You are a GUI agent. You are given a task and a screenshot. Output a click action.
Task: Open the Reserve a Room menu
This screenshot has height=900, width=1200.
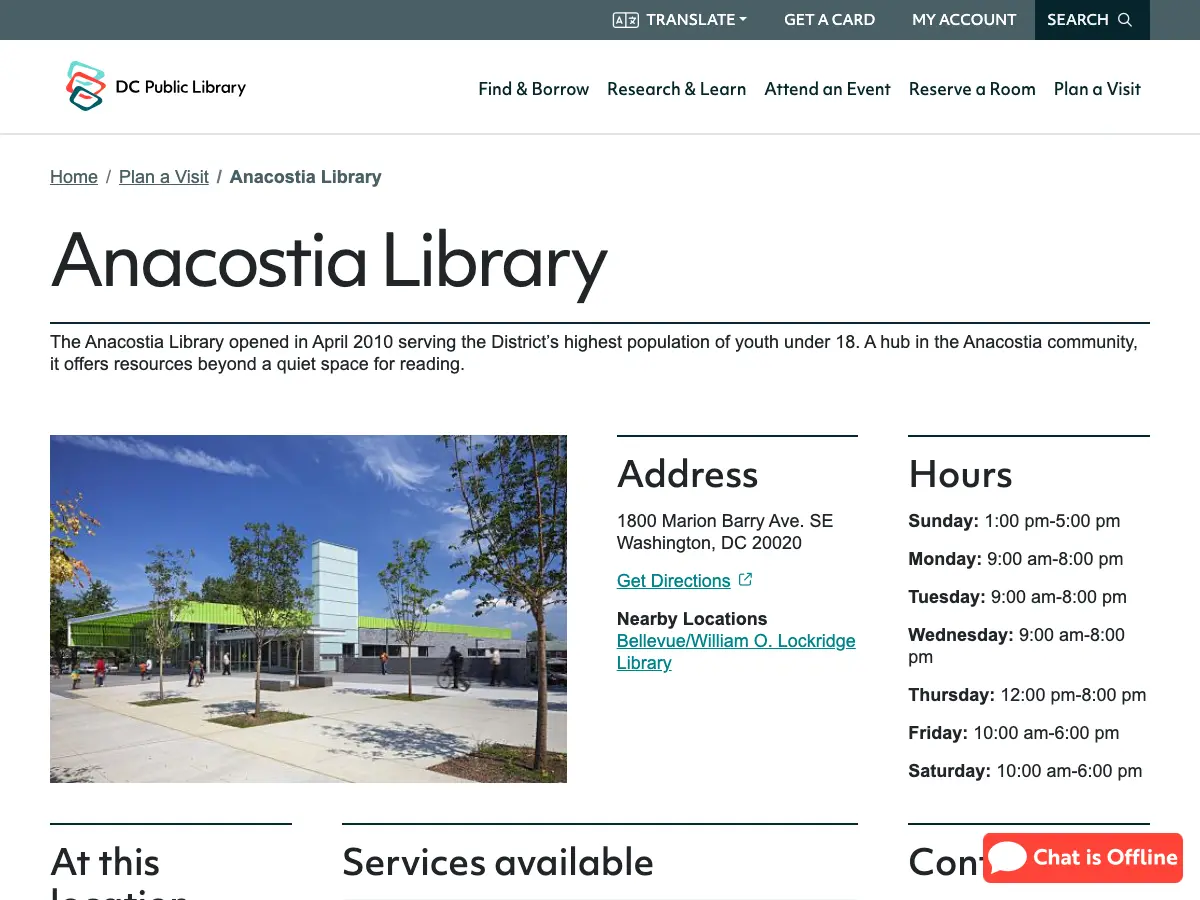972,89
